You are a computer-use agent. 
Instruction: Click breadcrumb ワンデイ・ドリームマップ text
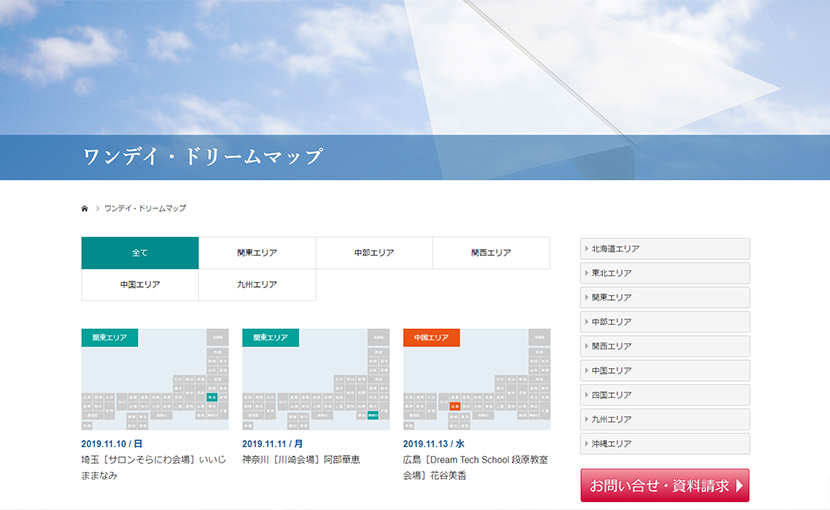point(145,209)
